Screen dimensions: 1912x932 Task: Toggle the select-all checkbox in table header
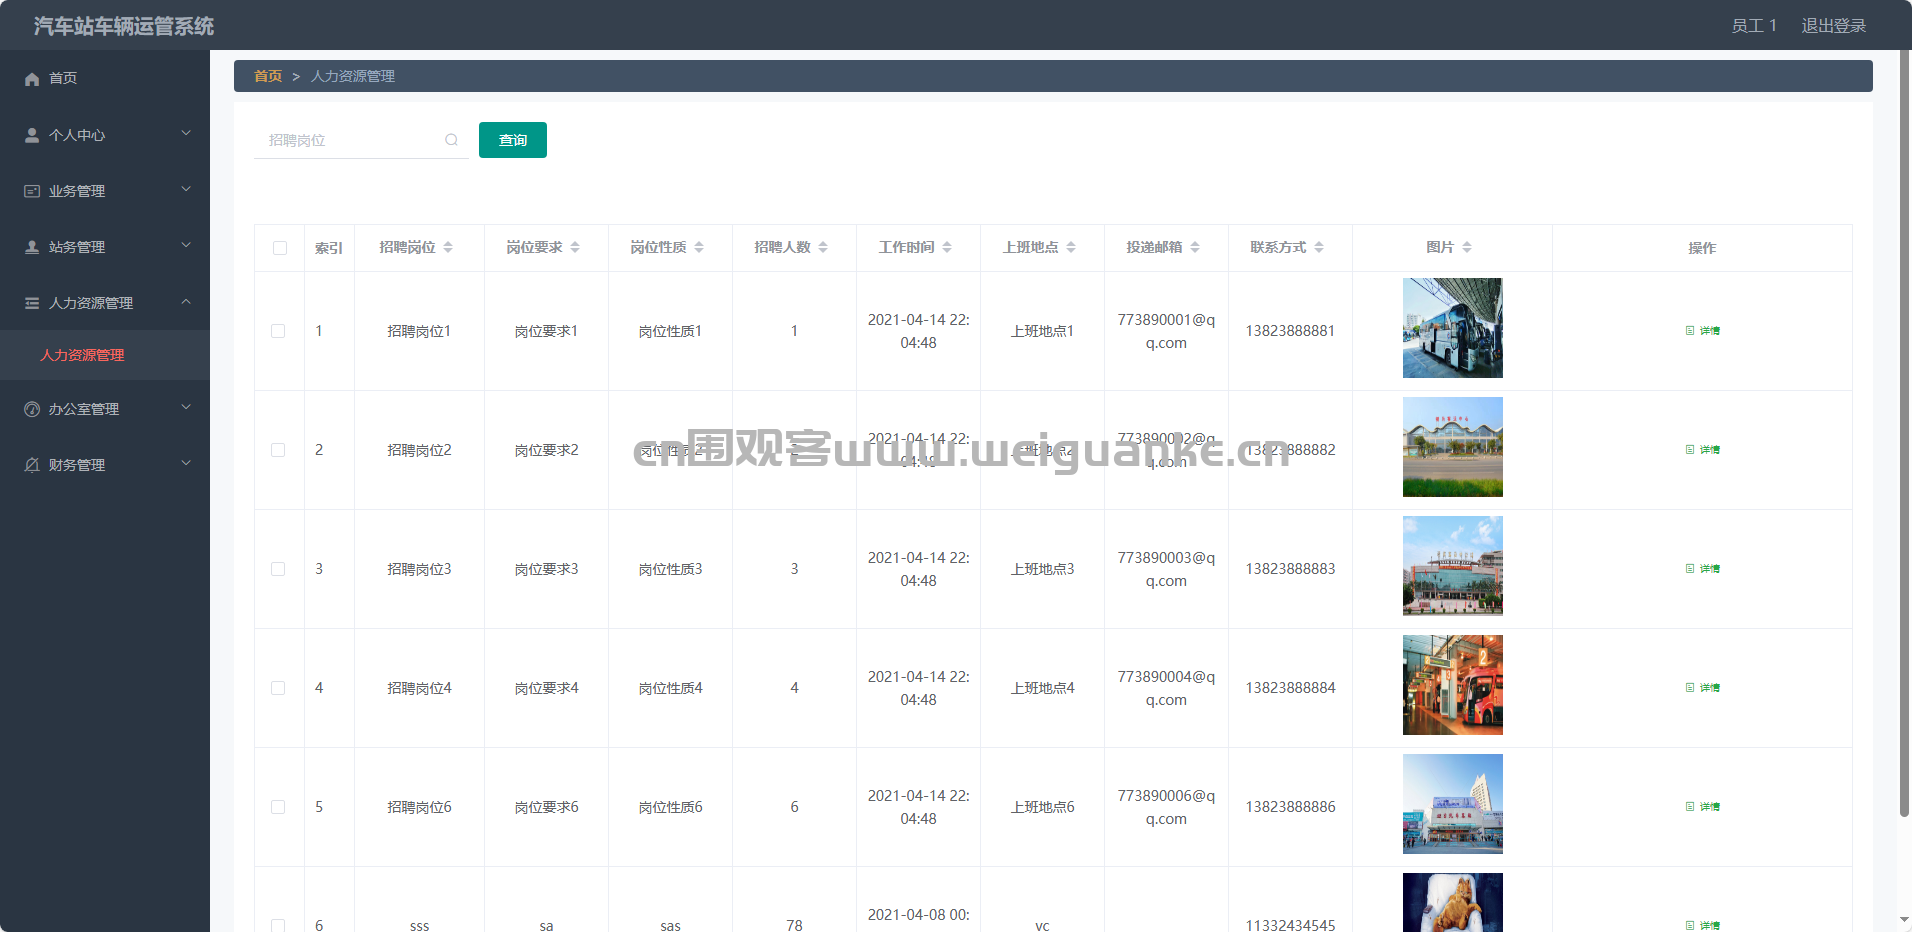(280, 248)
